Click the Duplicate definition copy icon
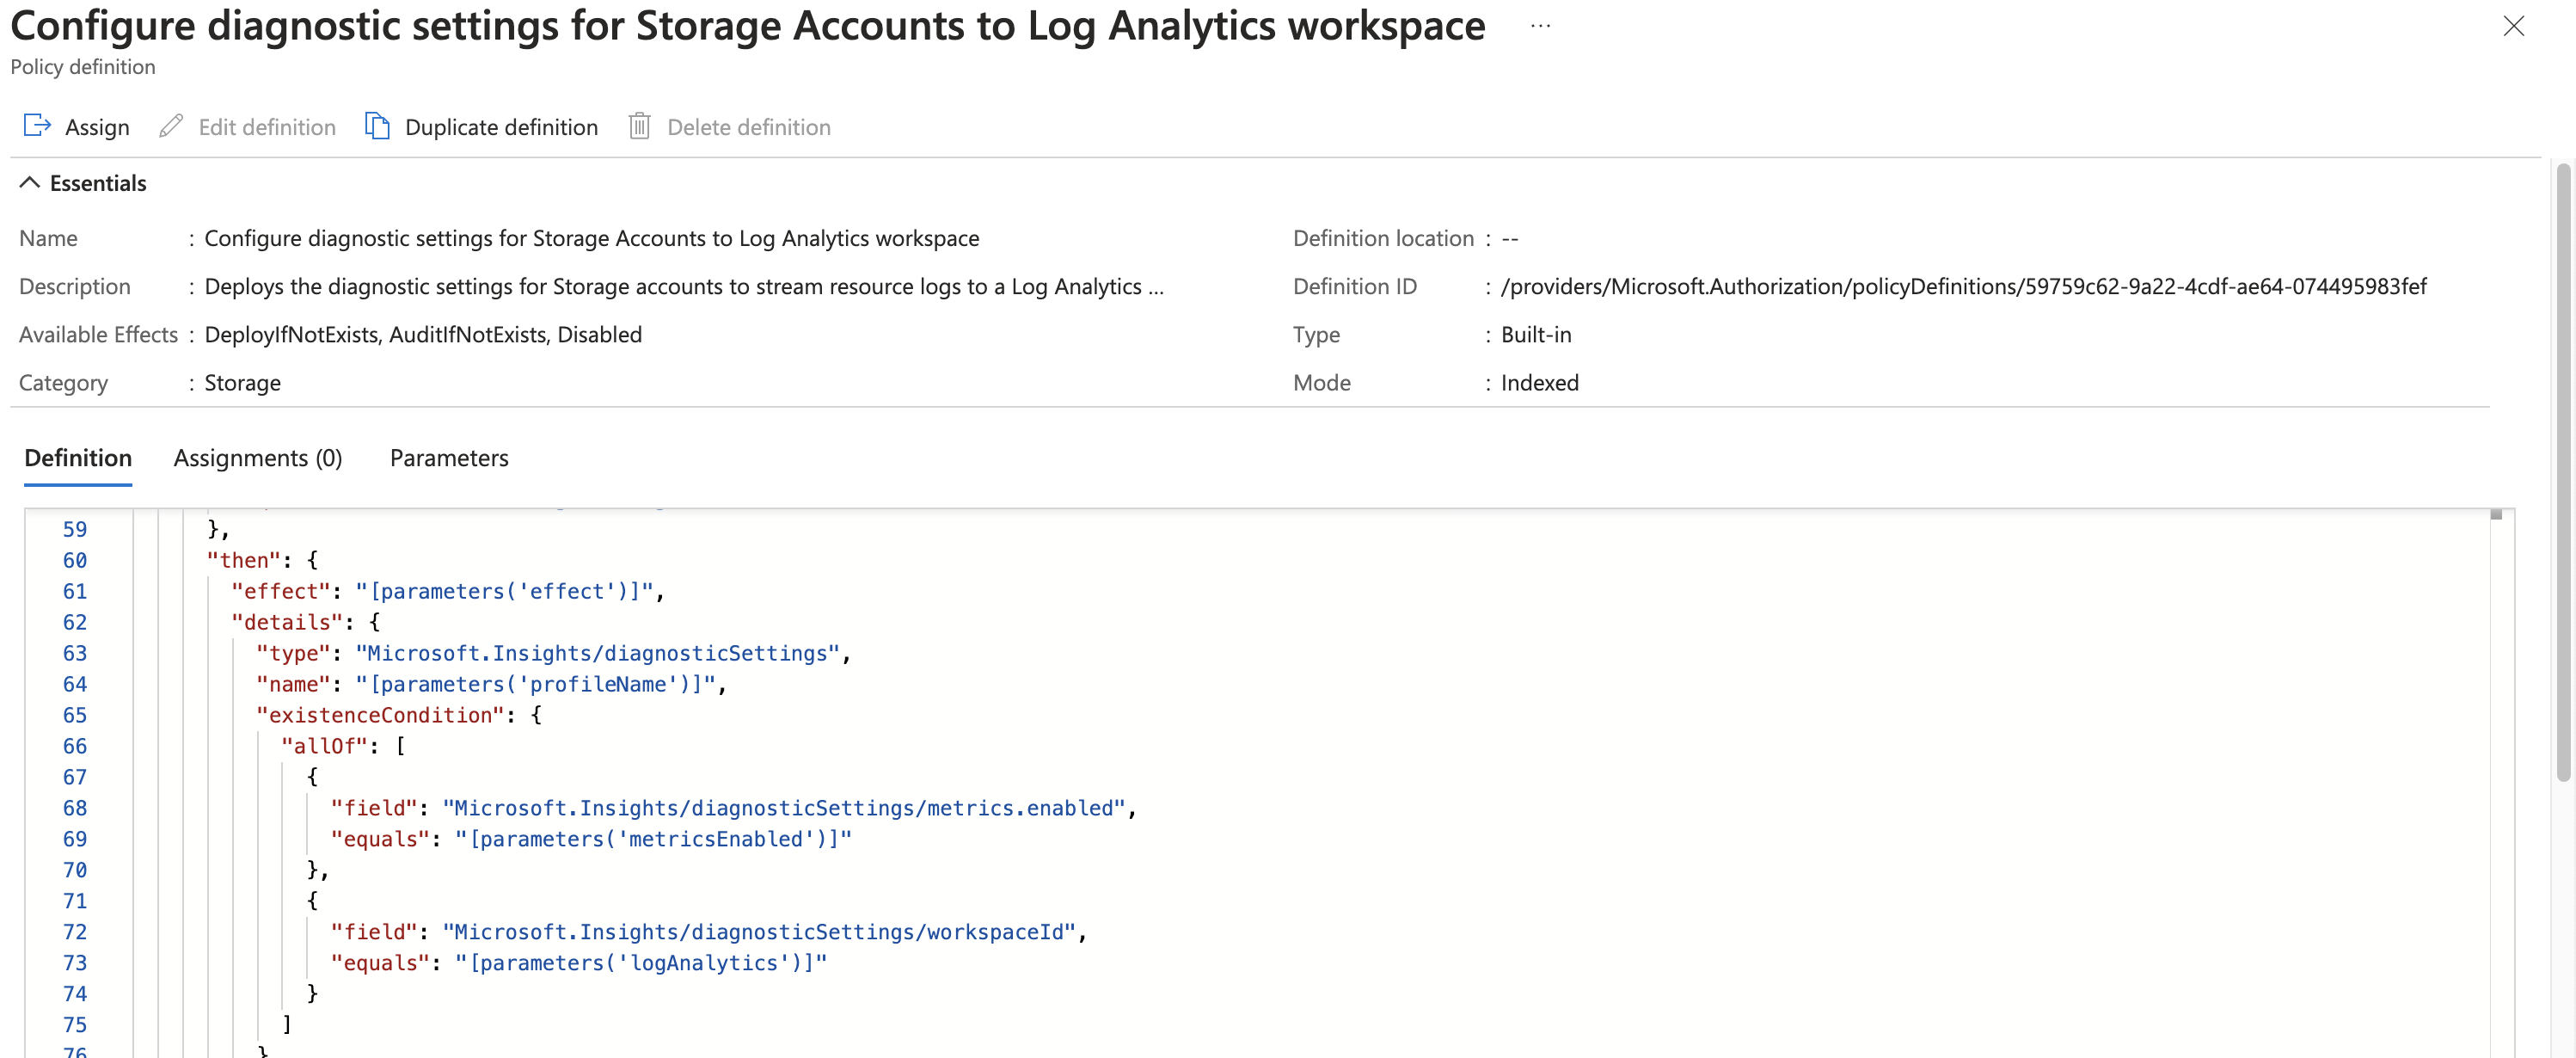The image size is (2576, 1058). pyautogui.click(x=377, y=126)
